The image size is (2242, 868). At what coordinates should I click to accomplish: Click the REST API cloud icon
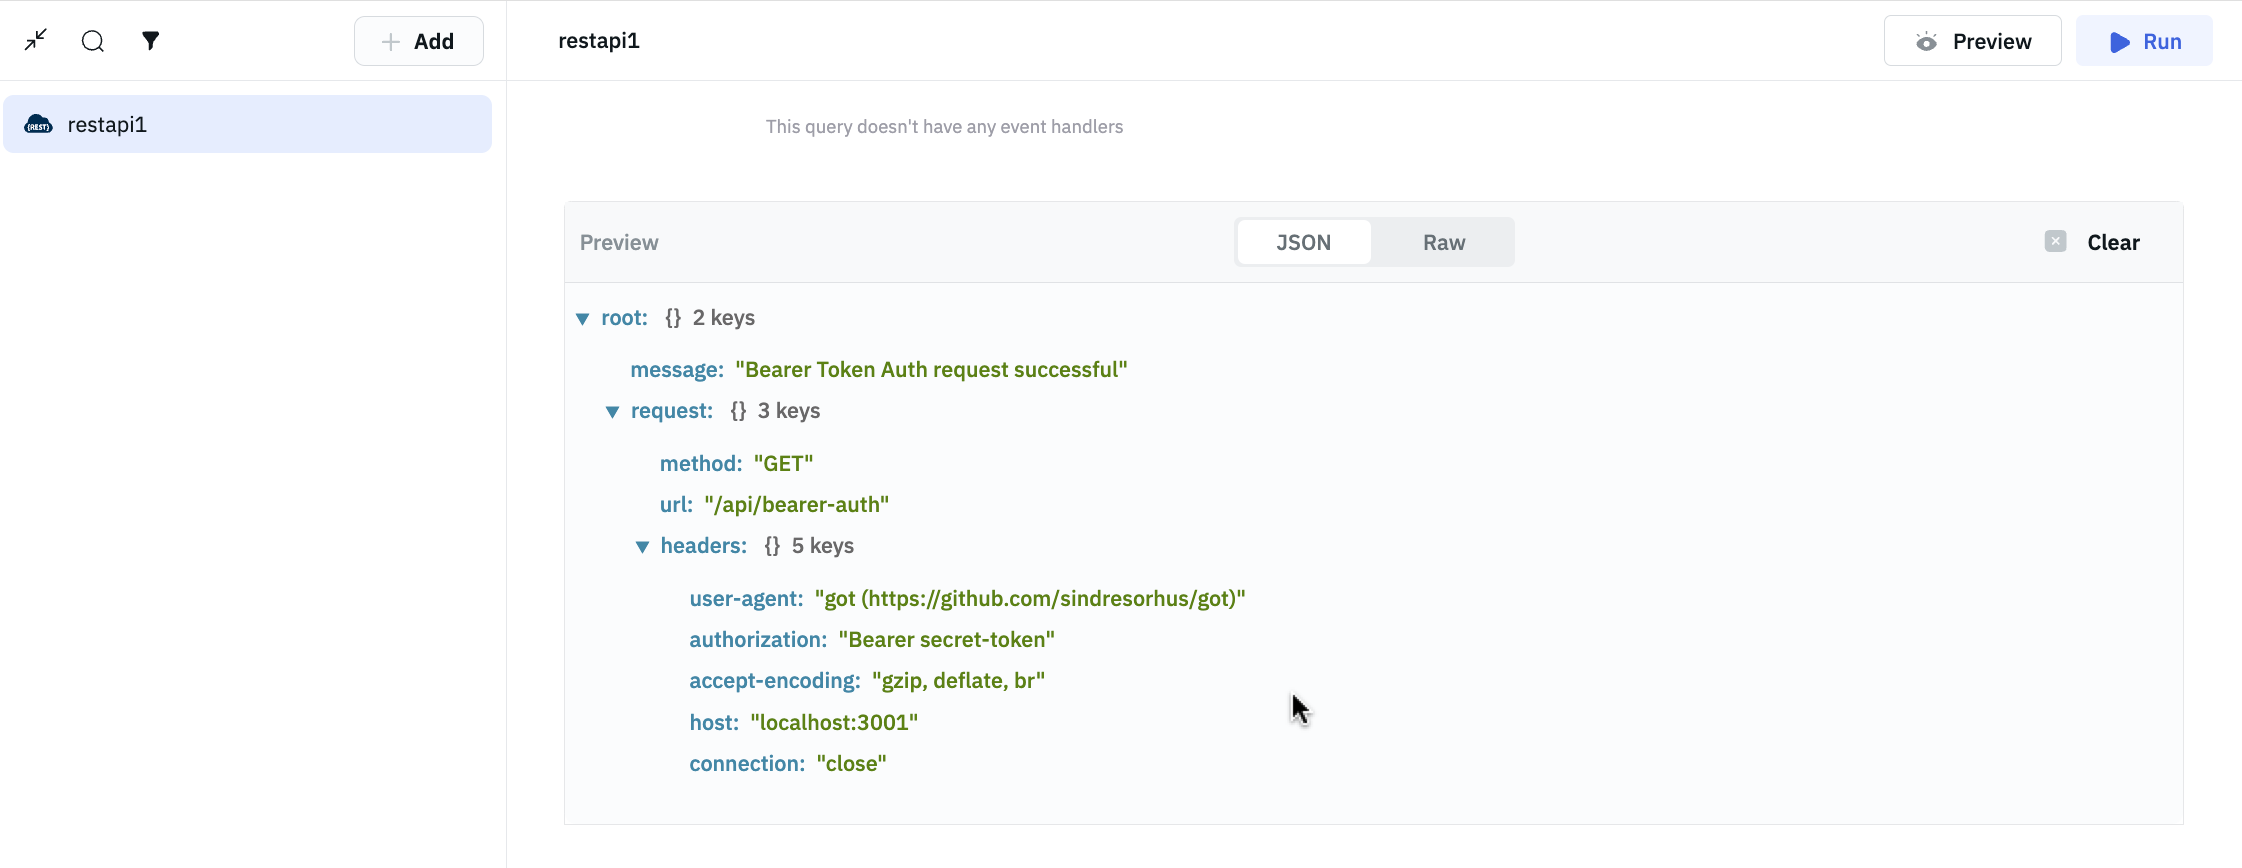click(38, 125)
